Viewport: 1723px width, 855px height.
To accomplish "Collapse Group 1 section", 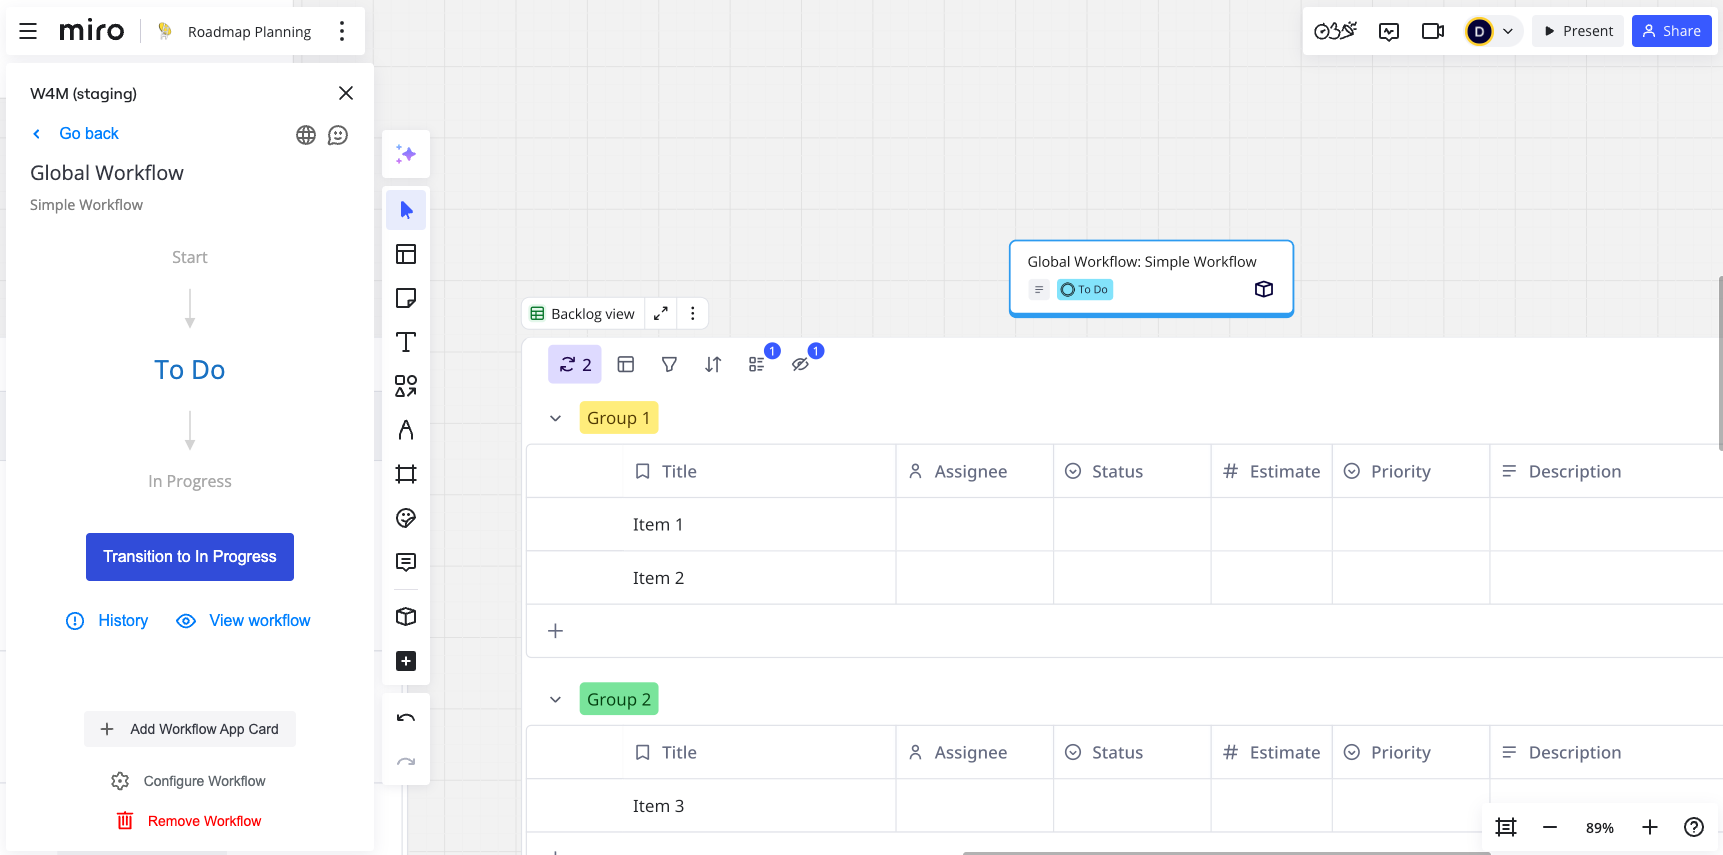I will 555,418.
